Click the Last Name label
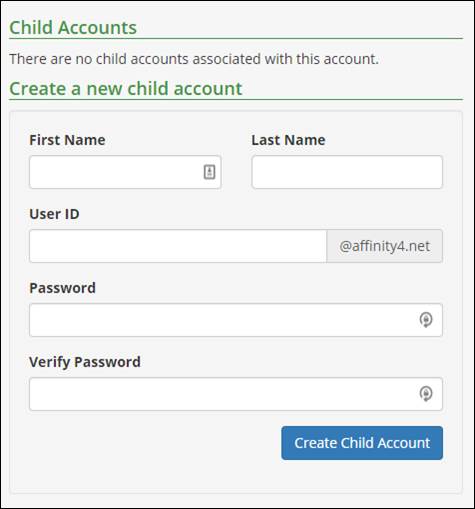Viewport: 475px width, 509px height. pos(288,140)
